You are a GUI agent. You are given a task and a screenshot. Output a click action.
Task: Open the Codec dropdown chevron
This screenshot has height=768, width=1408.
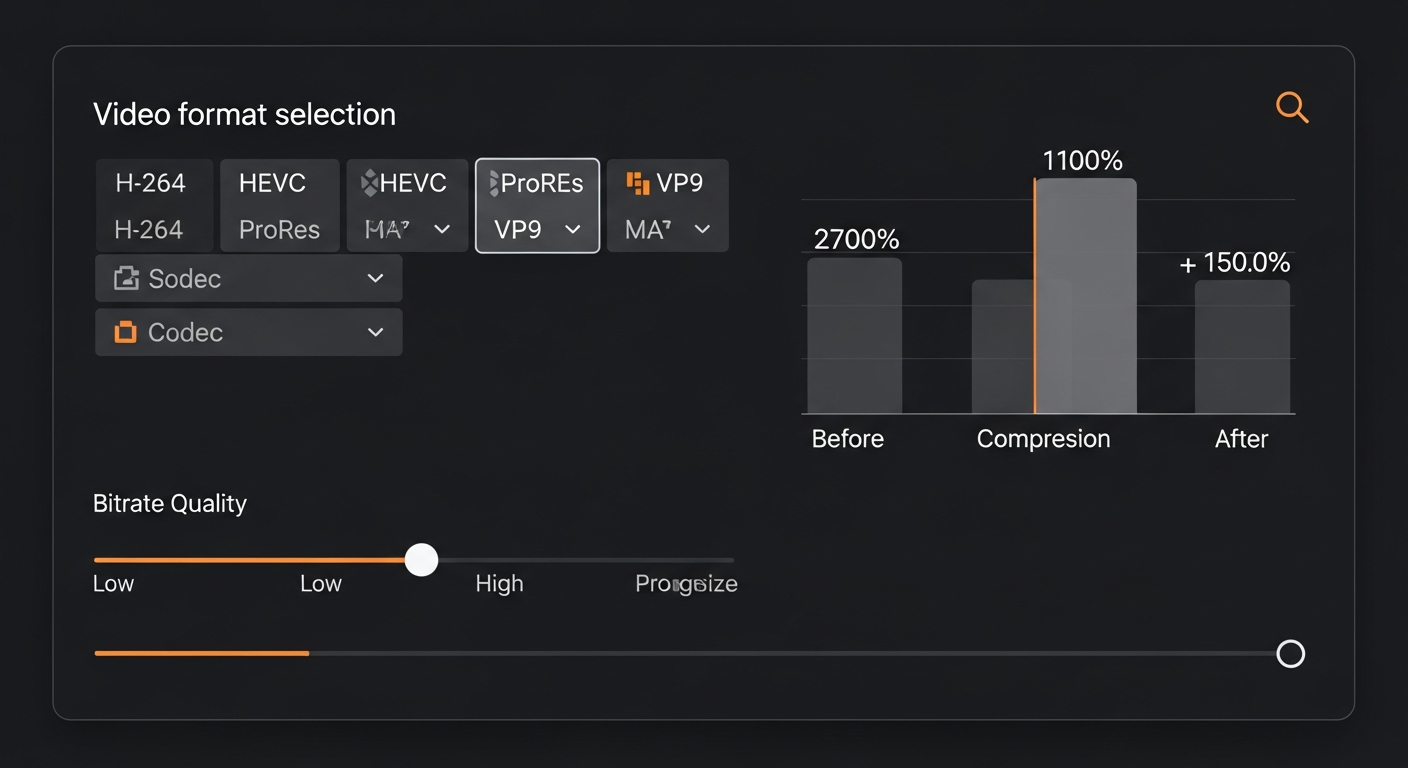pos(376,332)
